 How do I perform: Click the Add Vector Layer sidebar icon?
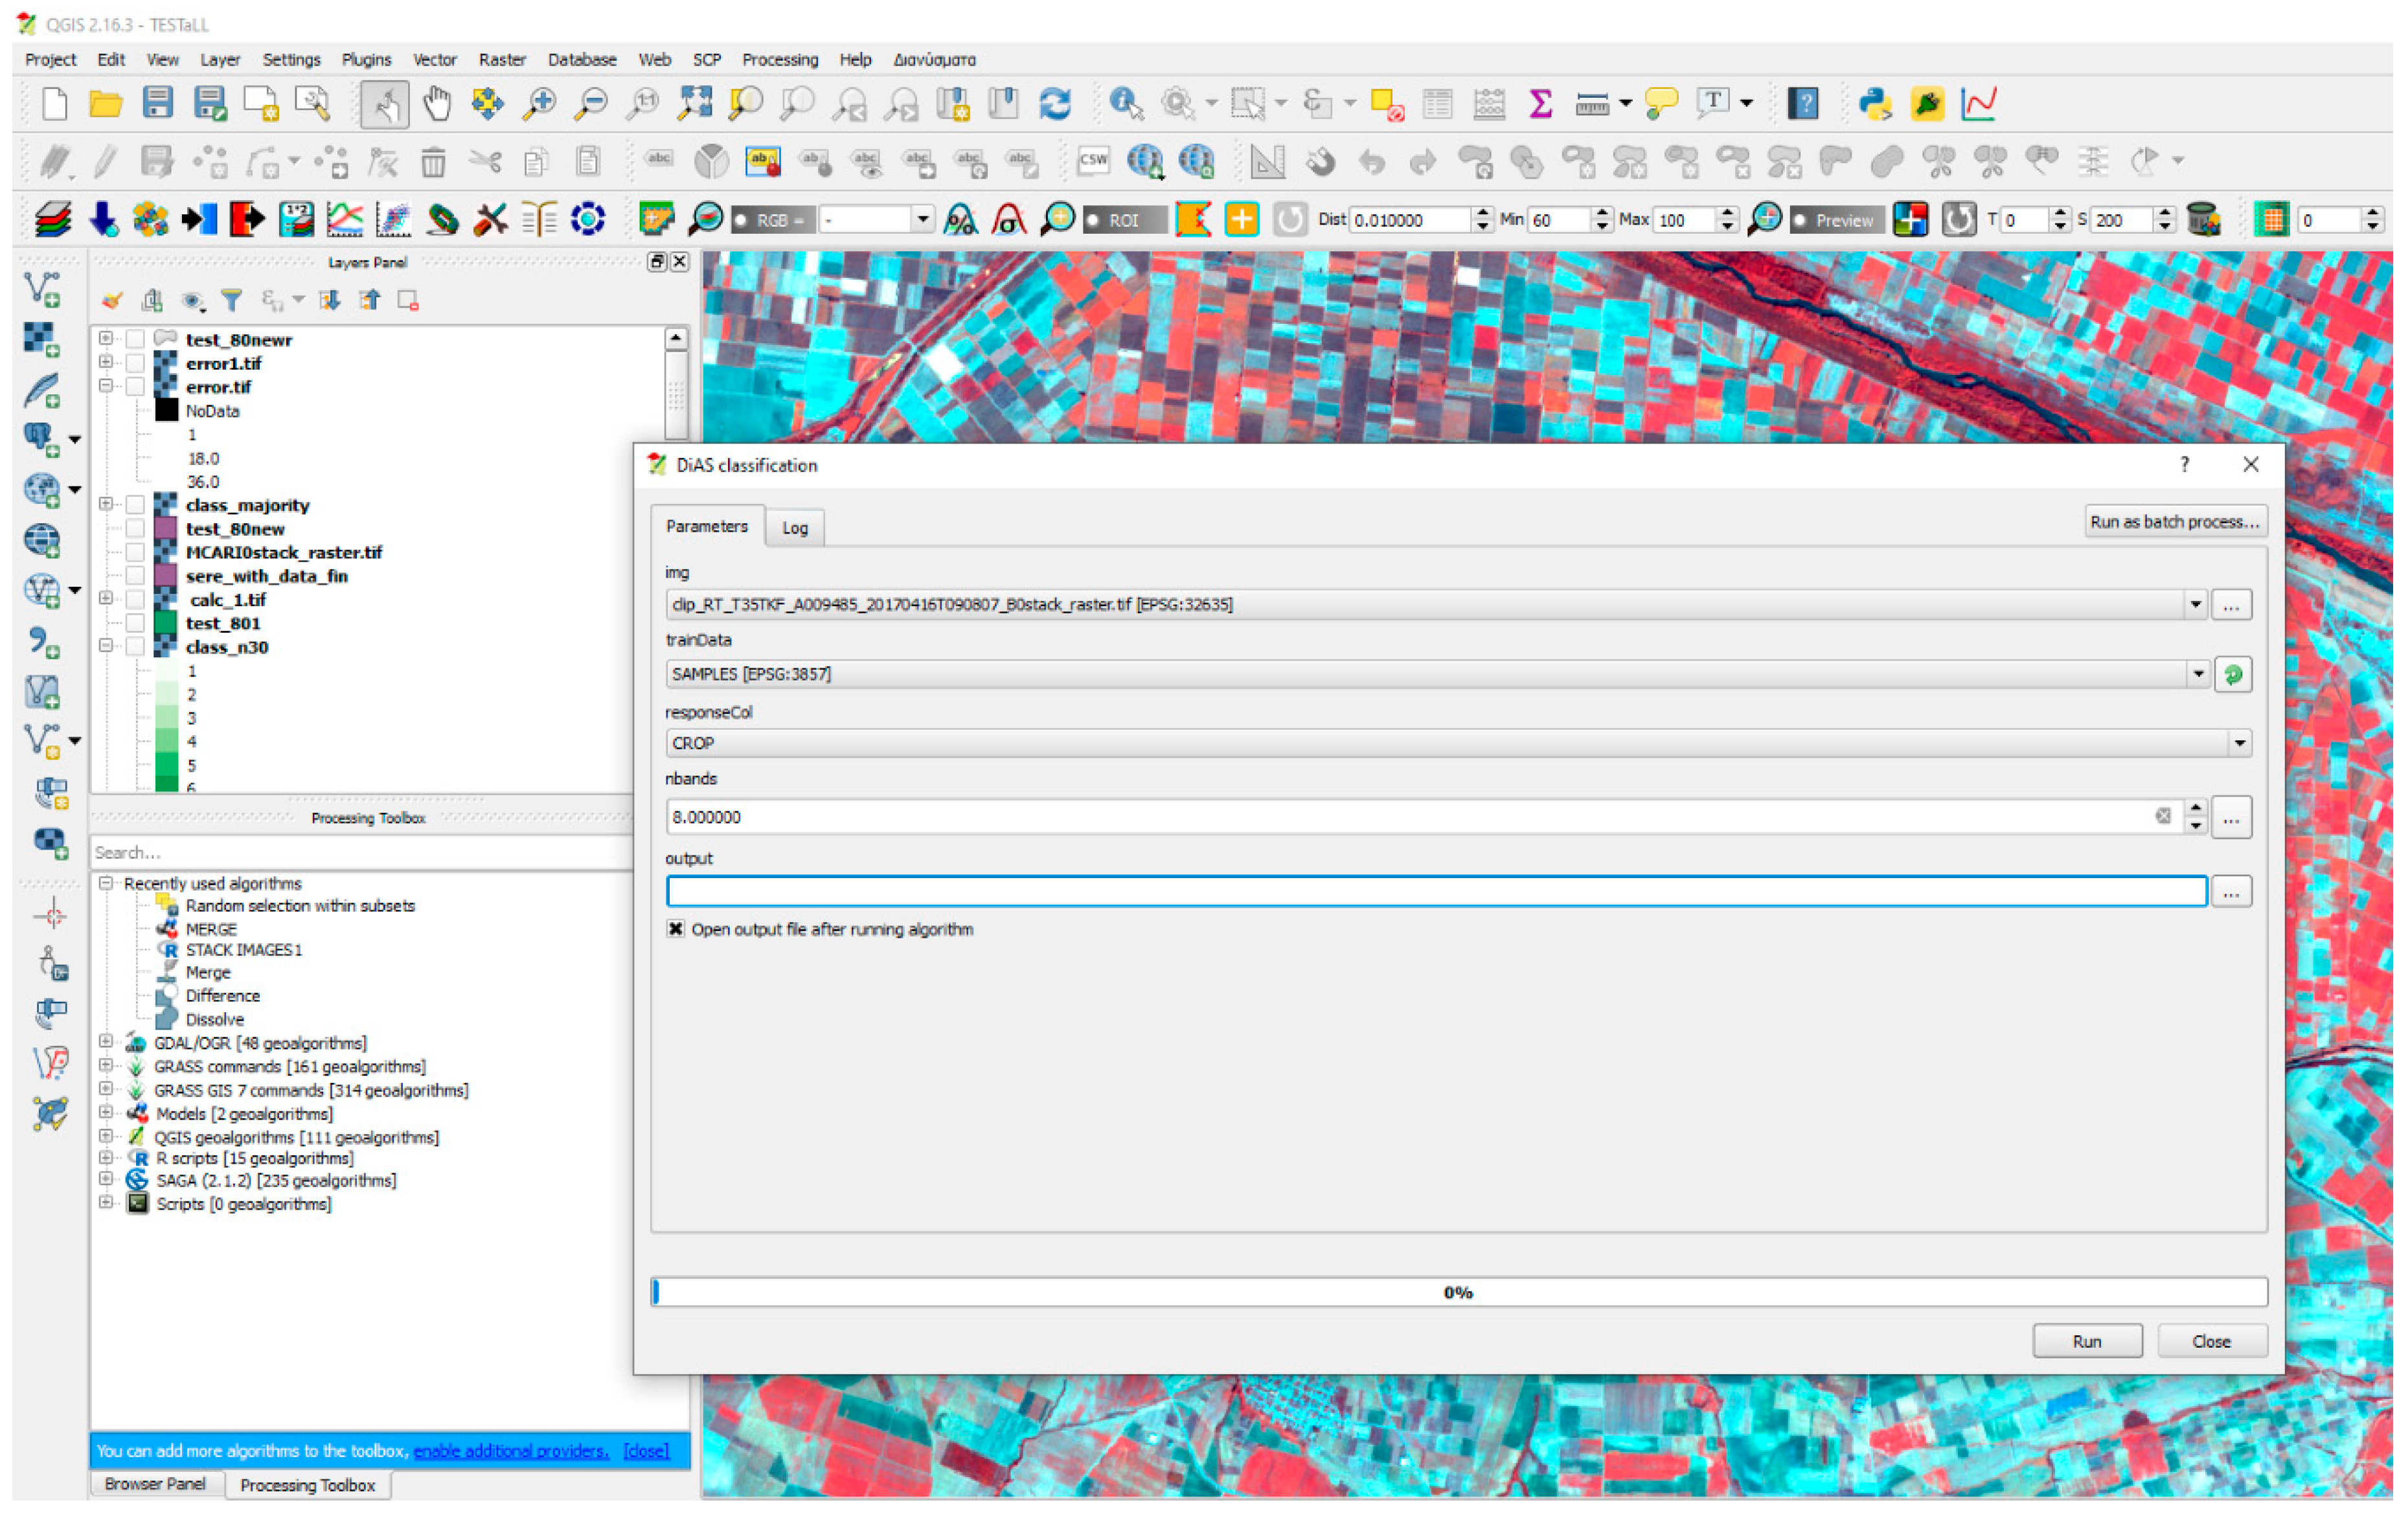coord(42,289)
